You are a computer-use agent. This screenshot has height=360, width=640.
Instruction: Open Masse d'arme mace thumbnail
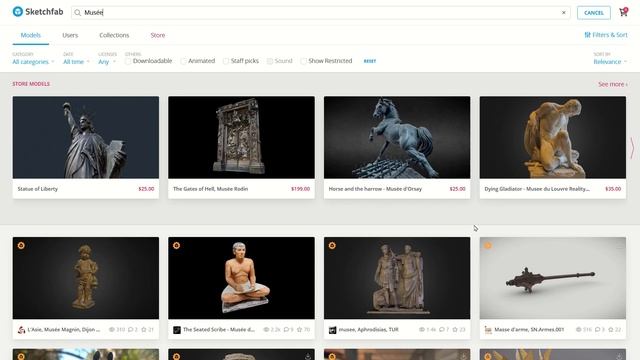click(x=553, y=278)
